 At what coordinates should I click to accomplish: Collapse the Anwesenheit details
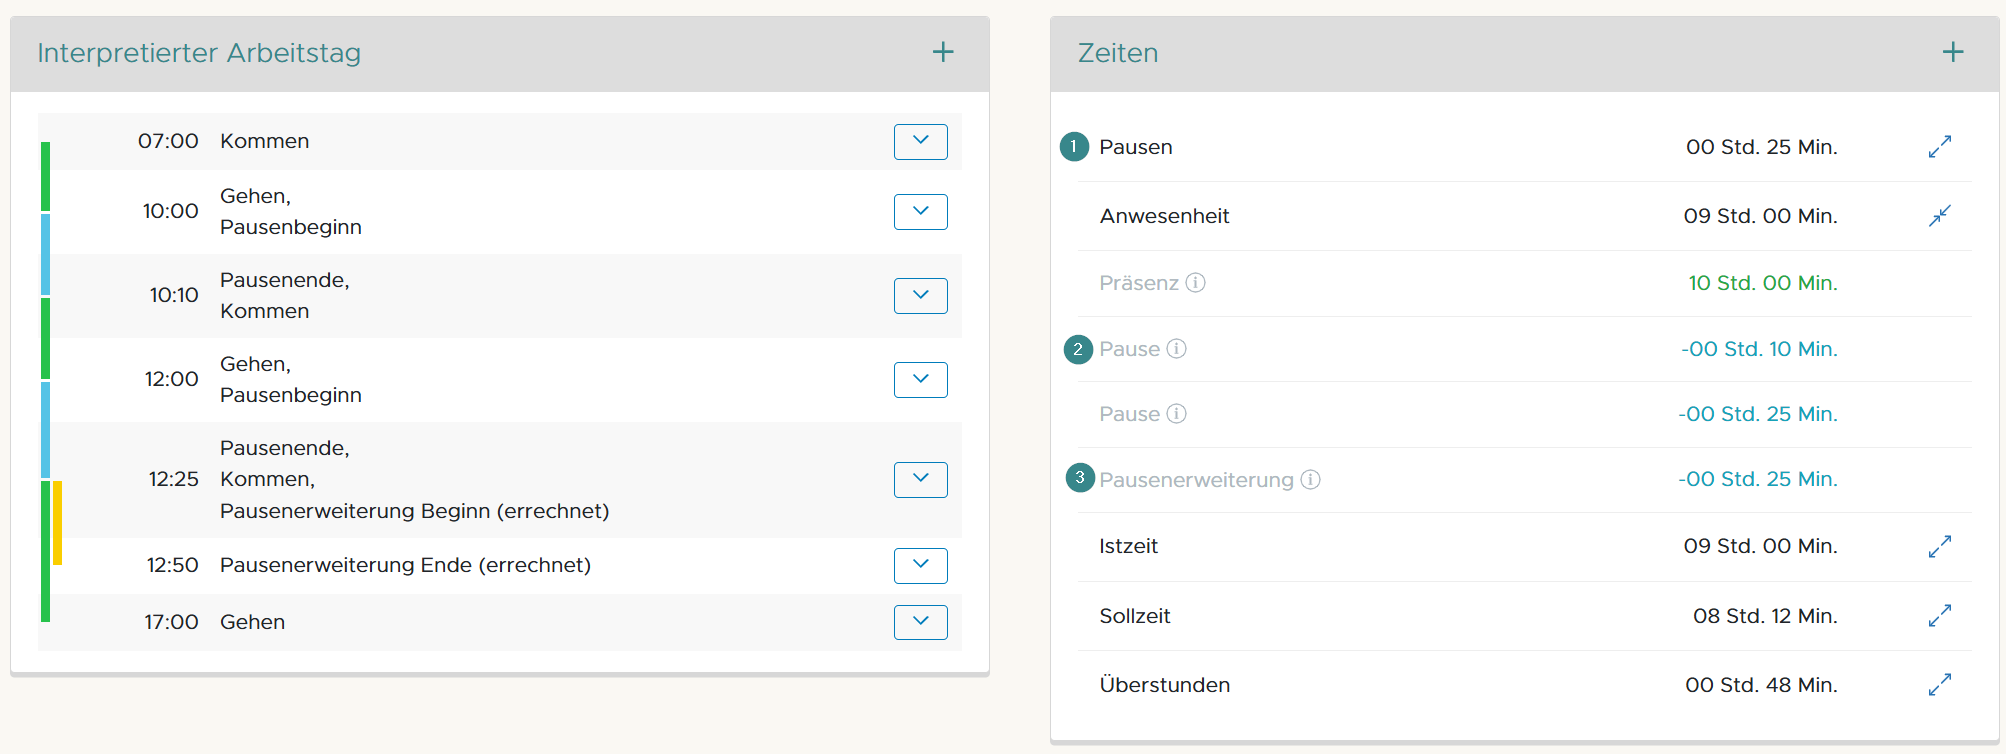click(1939, 216)
